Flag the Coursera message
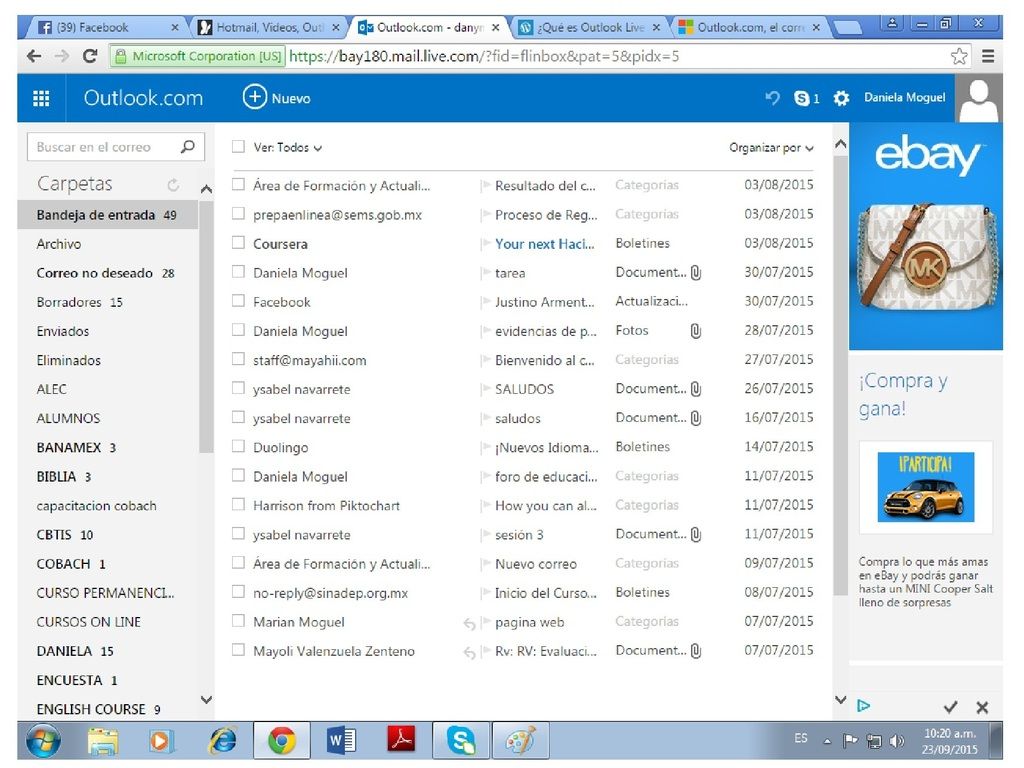This screenshot has height=768, width=1024. click(x=485, y=244)
